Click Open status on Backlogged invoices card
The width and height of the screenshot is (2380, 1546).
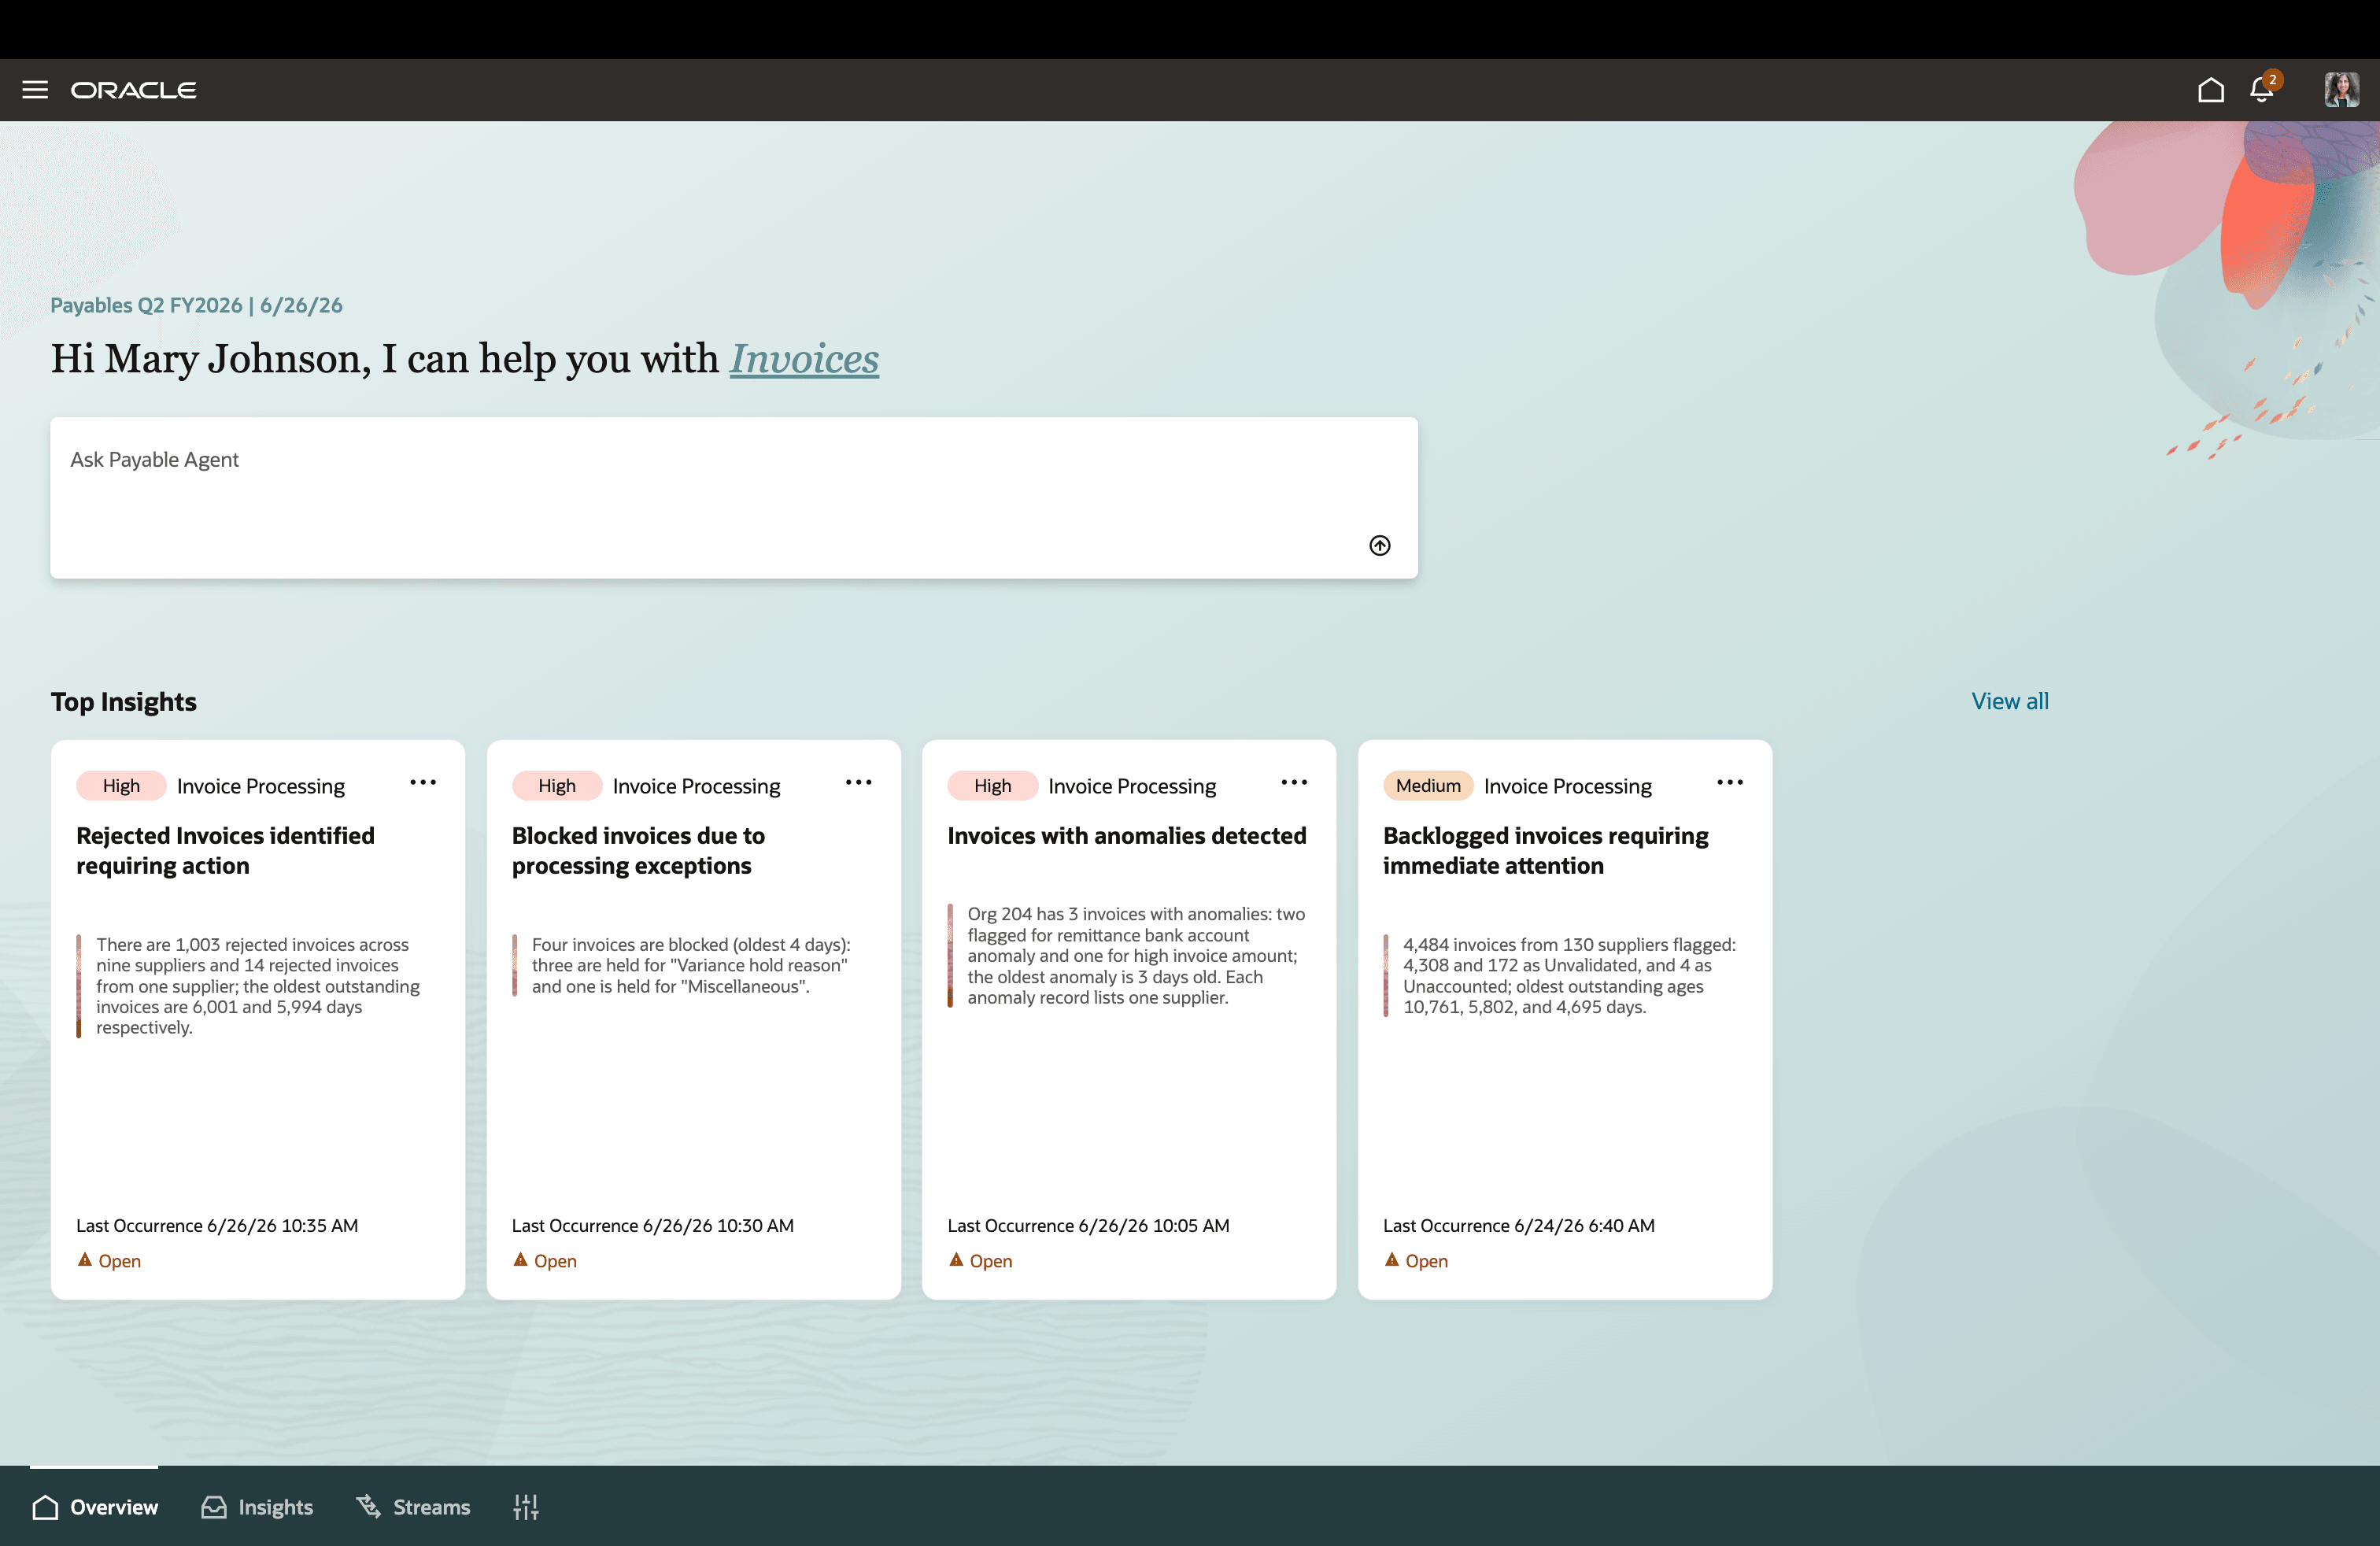pyautogui.click(x=1416, y=1261)
